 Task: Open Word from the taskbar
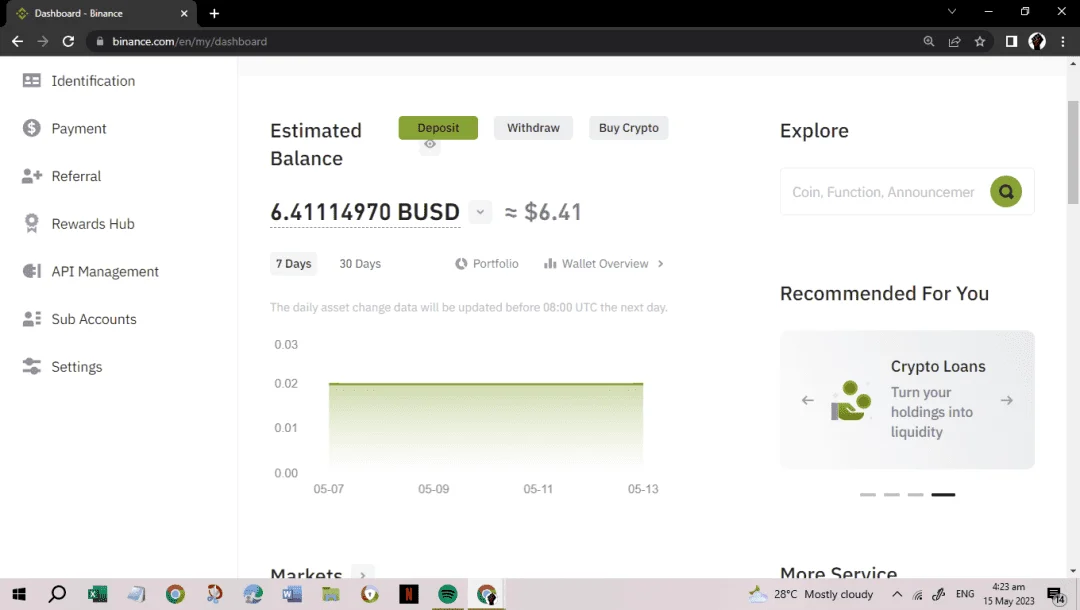292,594
